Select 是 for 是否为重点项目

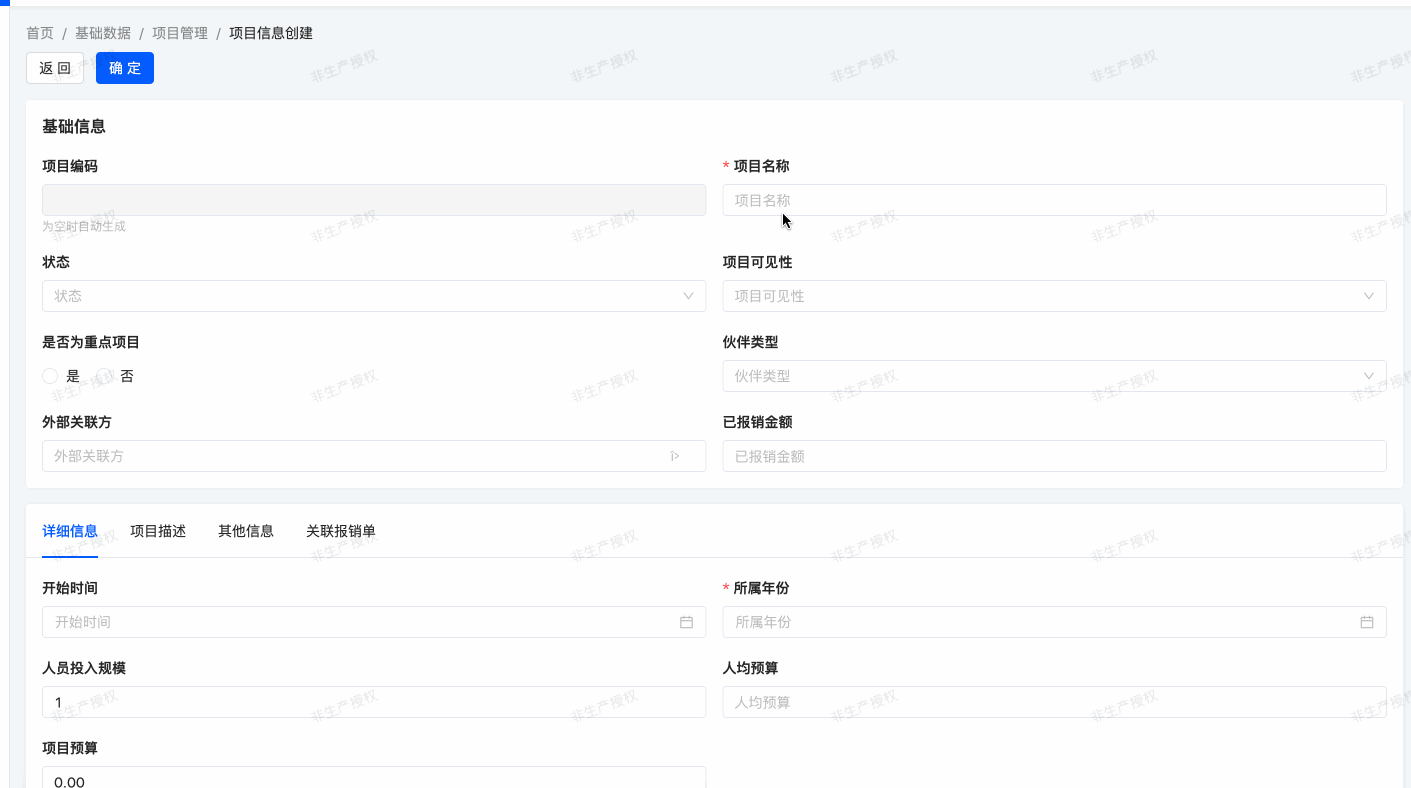[x=51, y=376]
